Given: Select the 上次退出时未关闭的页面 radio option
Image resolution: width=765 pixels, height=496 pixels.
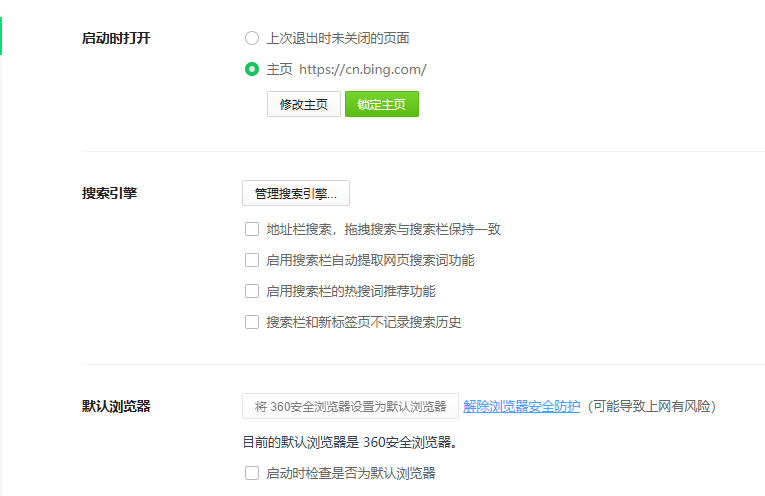Looking at the screenshot, I should 252,39.
